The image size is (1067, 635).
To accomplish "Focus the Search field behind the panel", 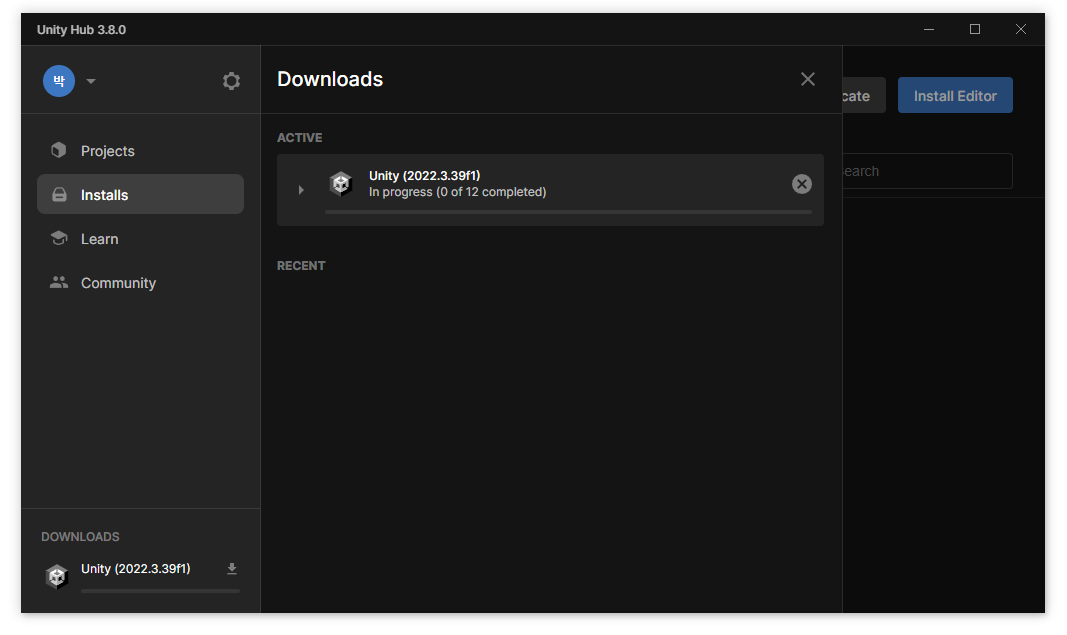I will [x=927, y=171].
